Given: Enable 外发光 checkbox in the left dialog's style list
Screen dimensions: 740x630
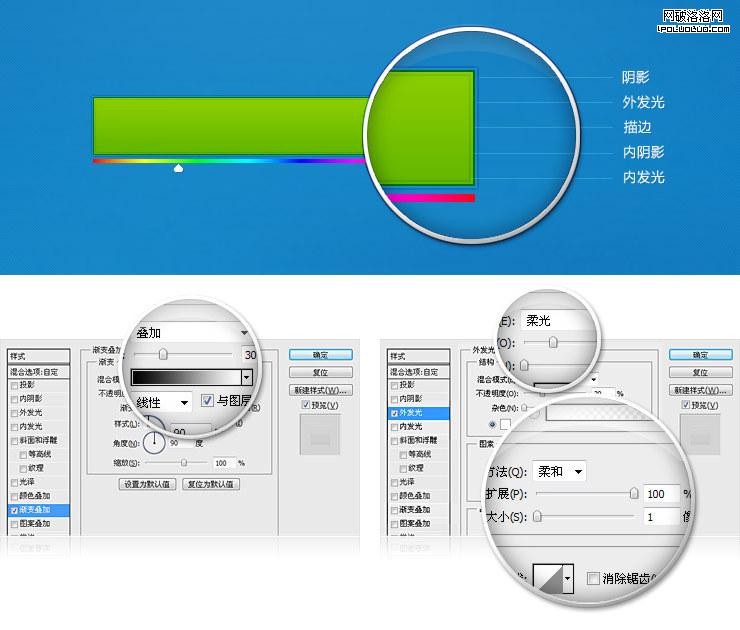Looking at the screenshot, I should (14, 413).
